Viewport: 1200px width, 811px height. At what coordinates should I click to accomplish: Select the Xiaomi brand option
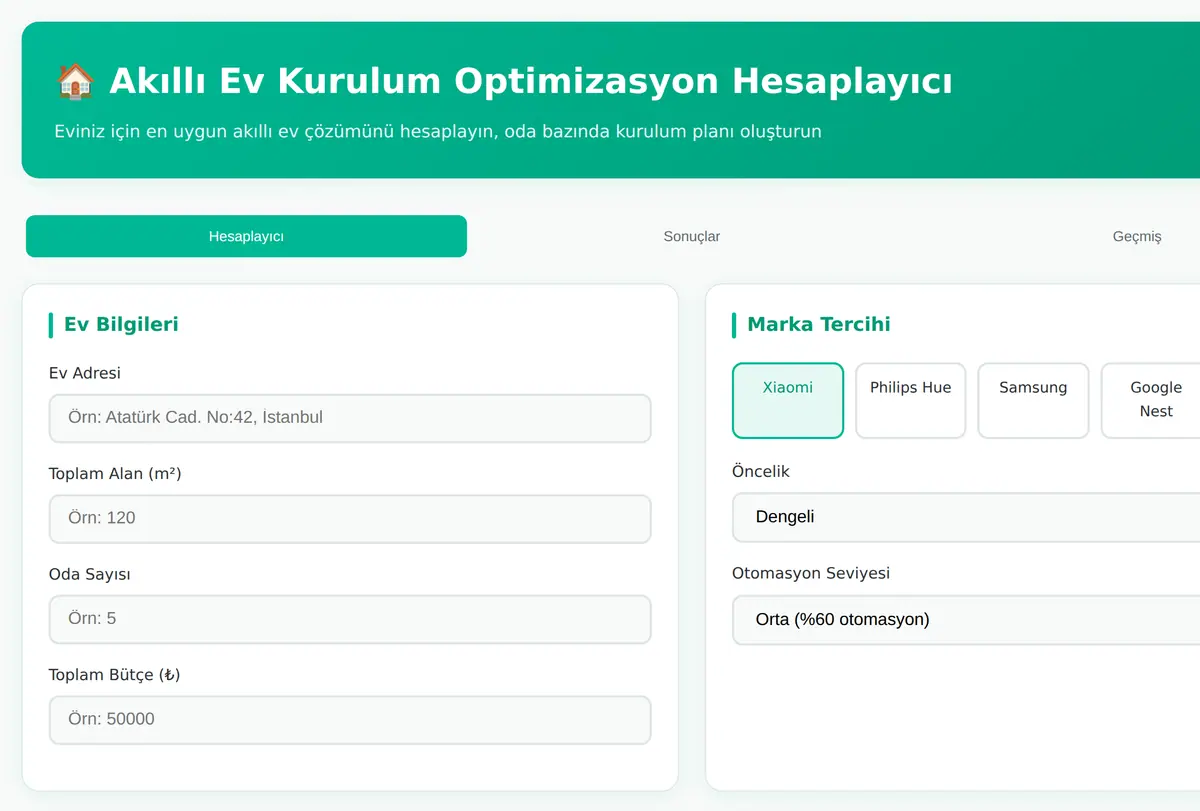pos(788,400)
